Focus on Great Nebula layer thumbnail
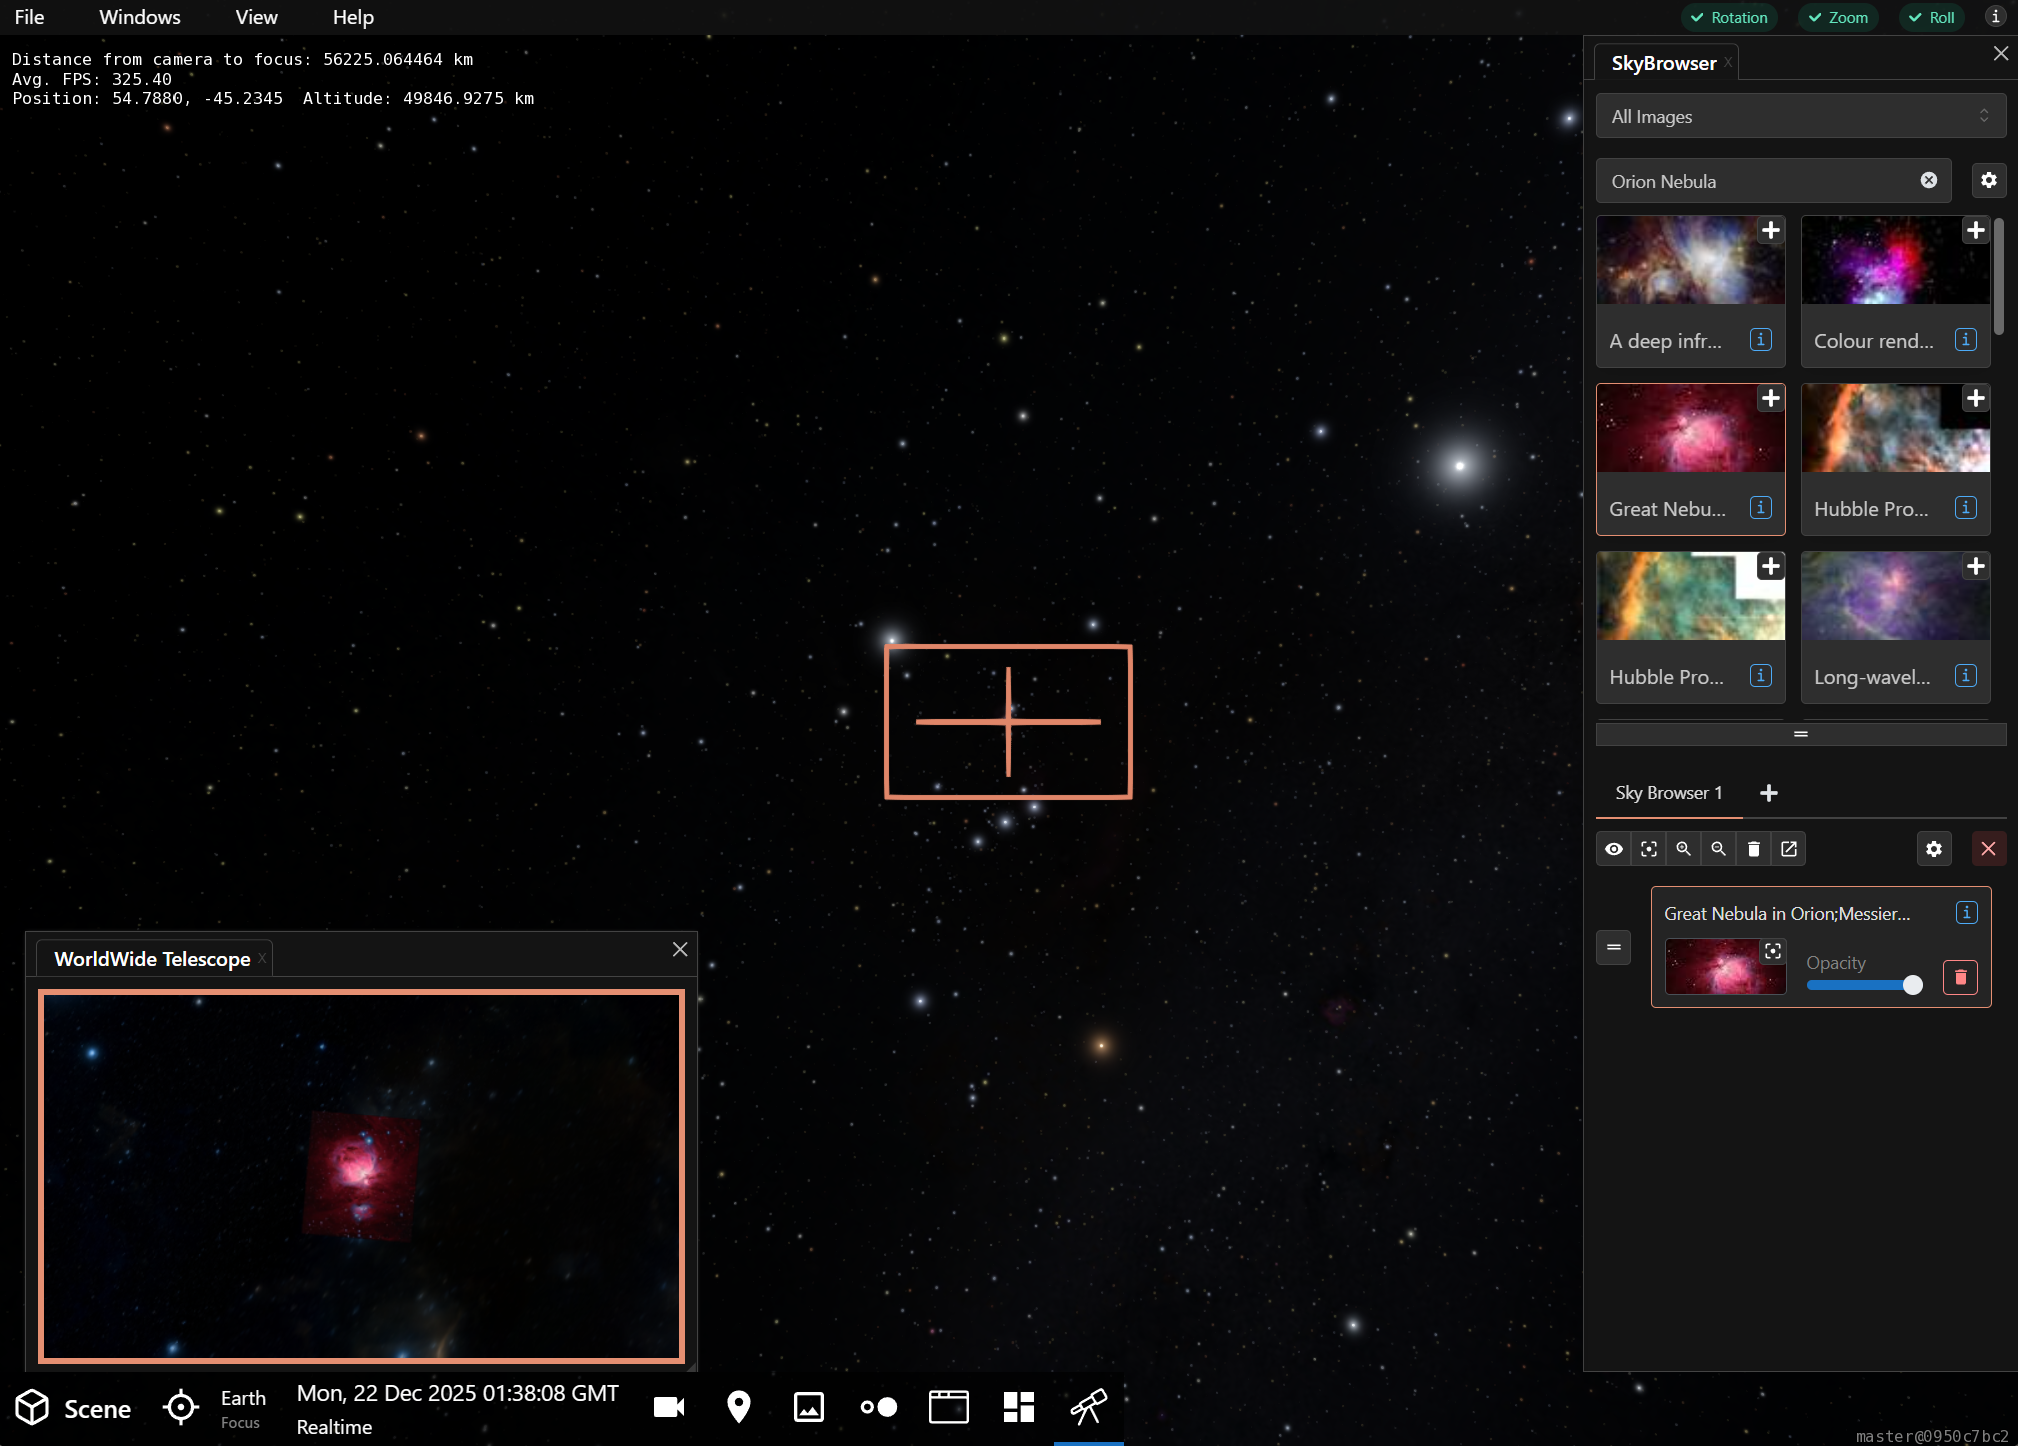 coord(1773,951)
